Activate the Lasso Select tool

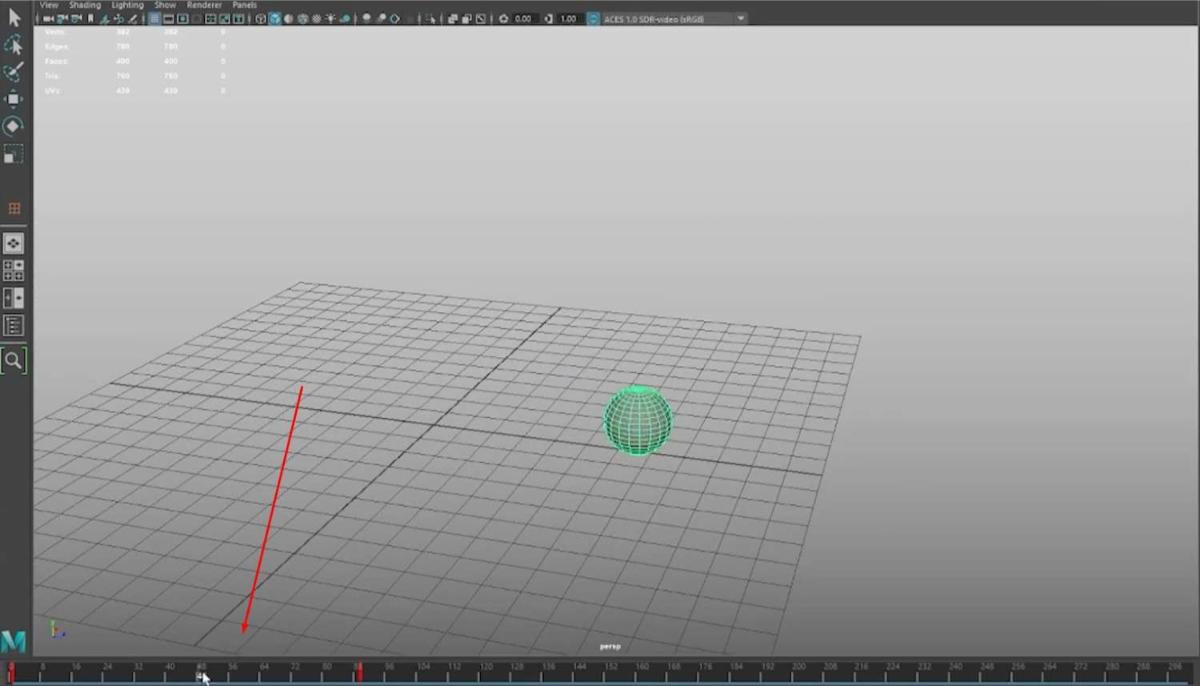pos(14,45)
